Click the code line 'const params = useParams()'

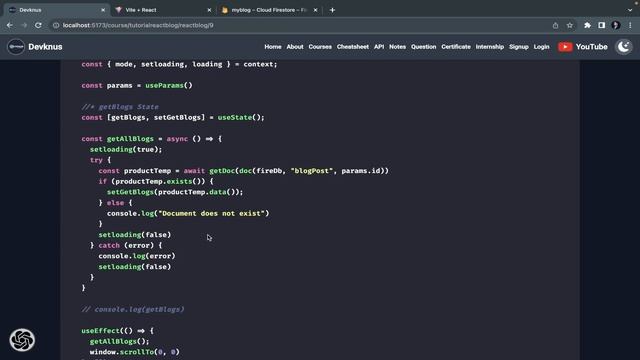coord(137,85)
